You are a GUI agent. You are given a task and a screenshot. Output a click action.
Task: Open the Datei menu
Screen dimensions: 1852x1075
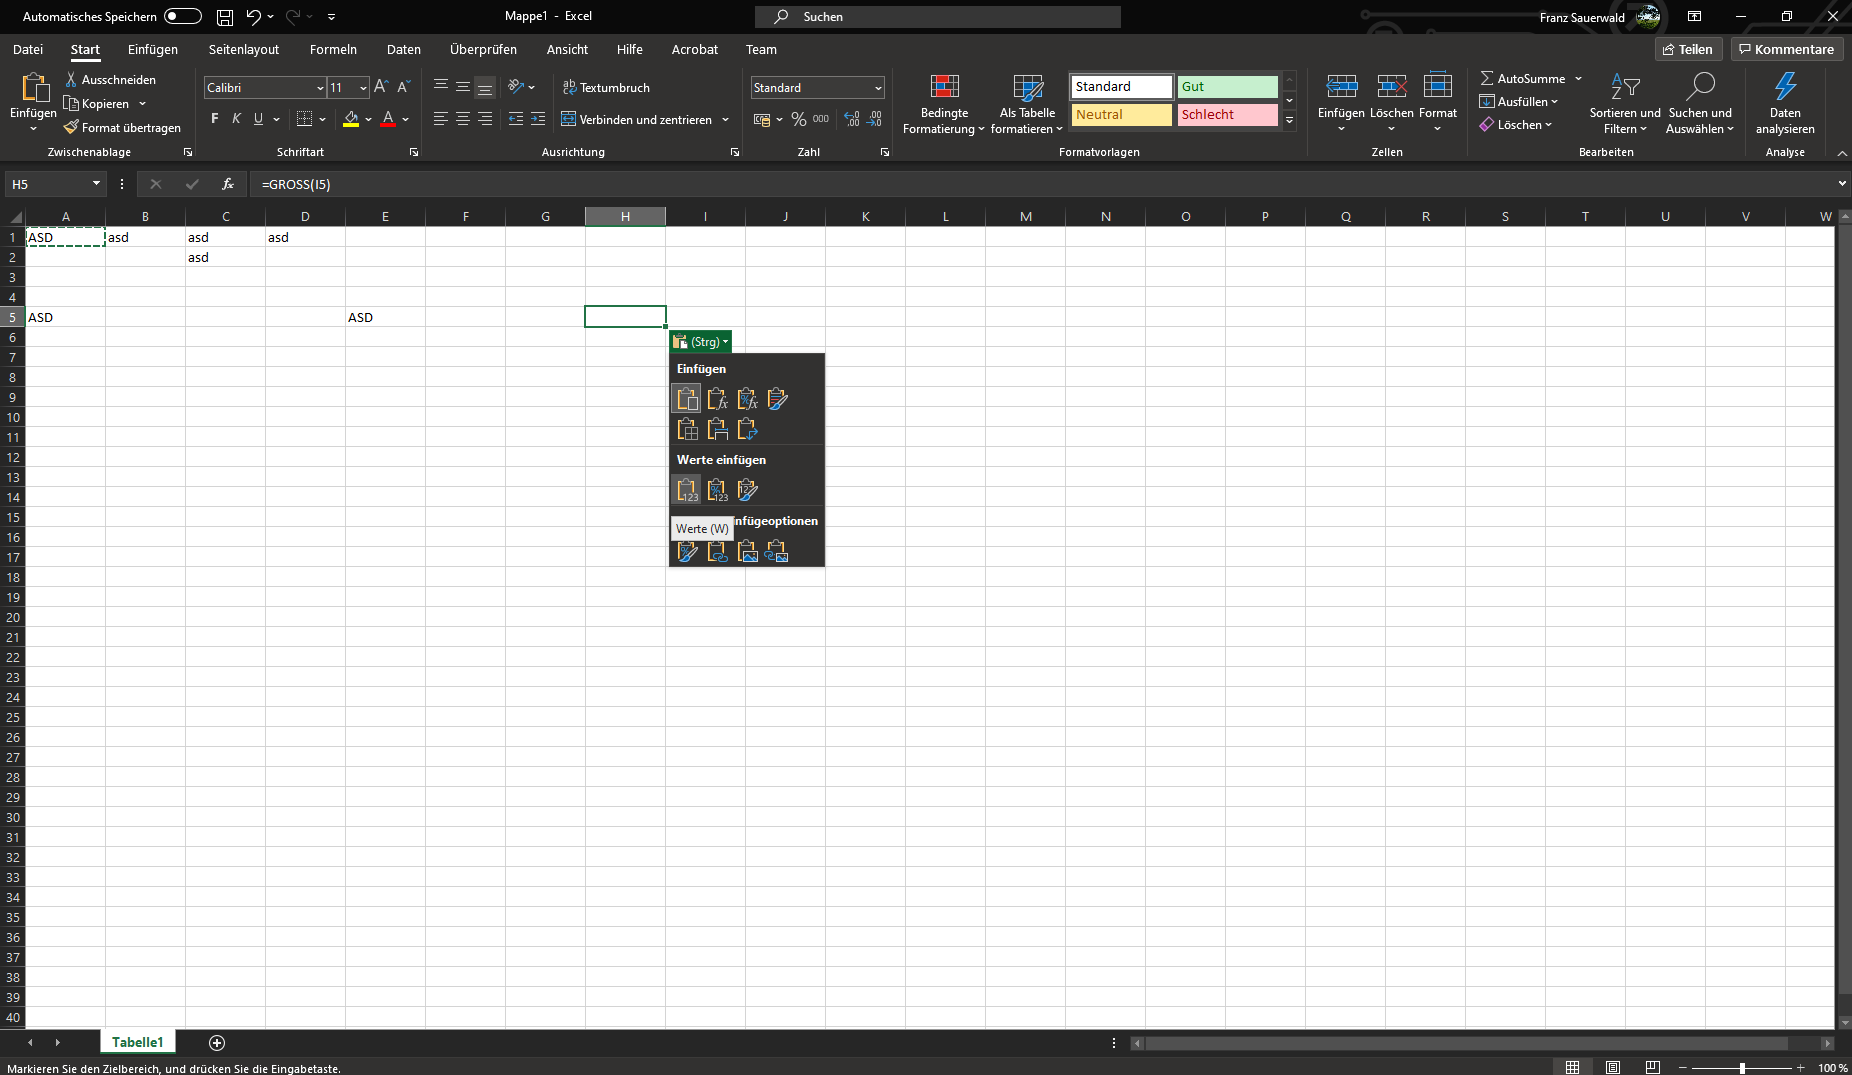(28, 49)
